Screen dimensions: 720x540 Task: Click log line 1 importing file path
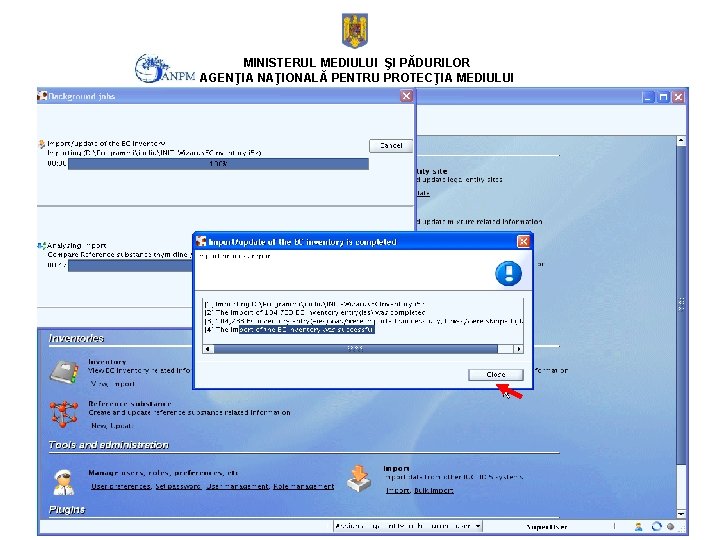pos(315,304)
